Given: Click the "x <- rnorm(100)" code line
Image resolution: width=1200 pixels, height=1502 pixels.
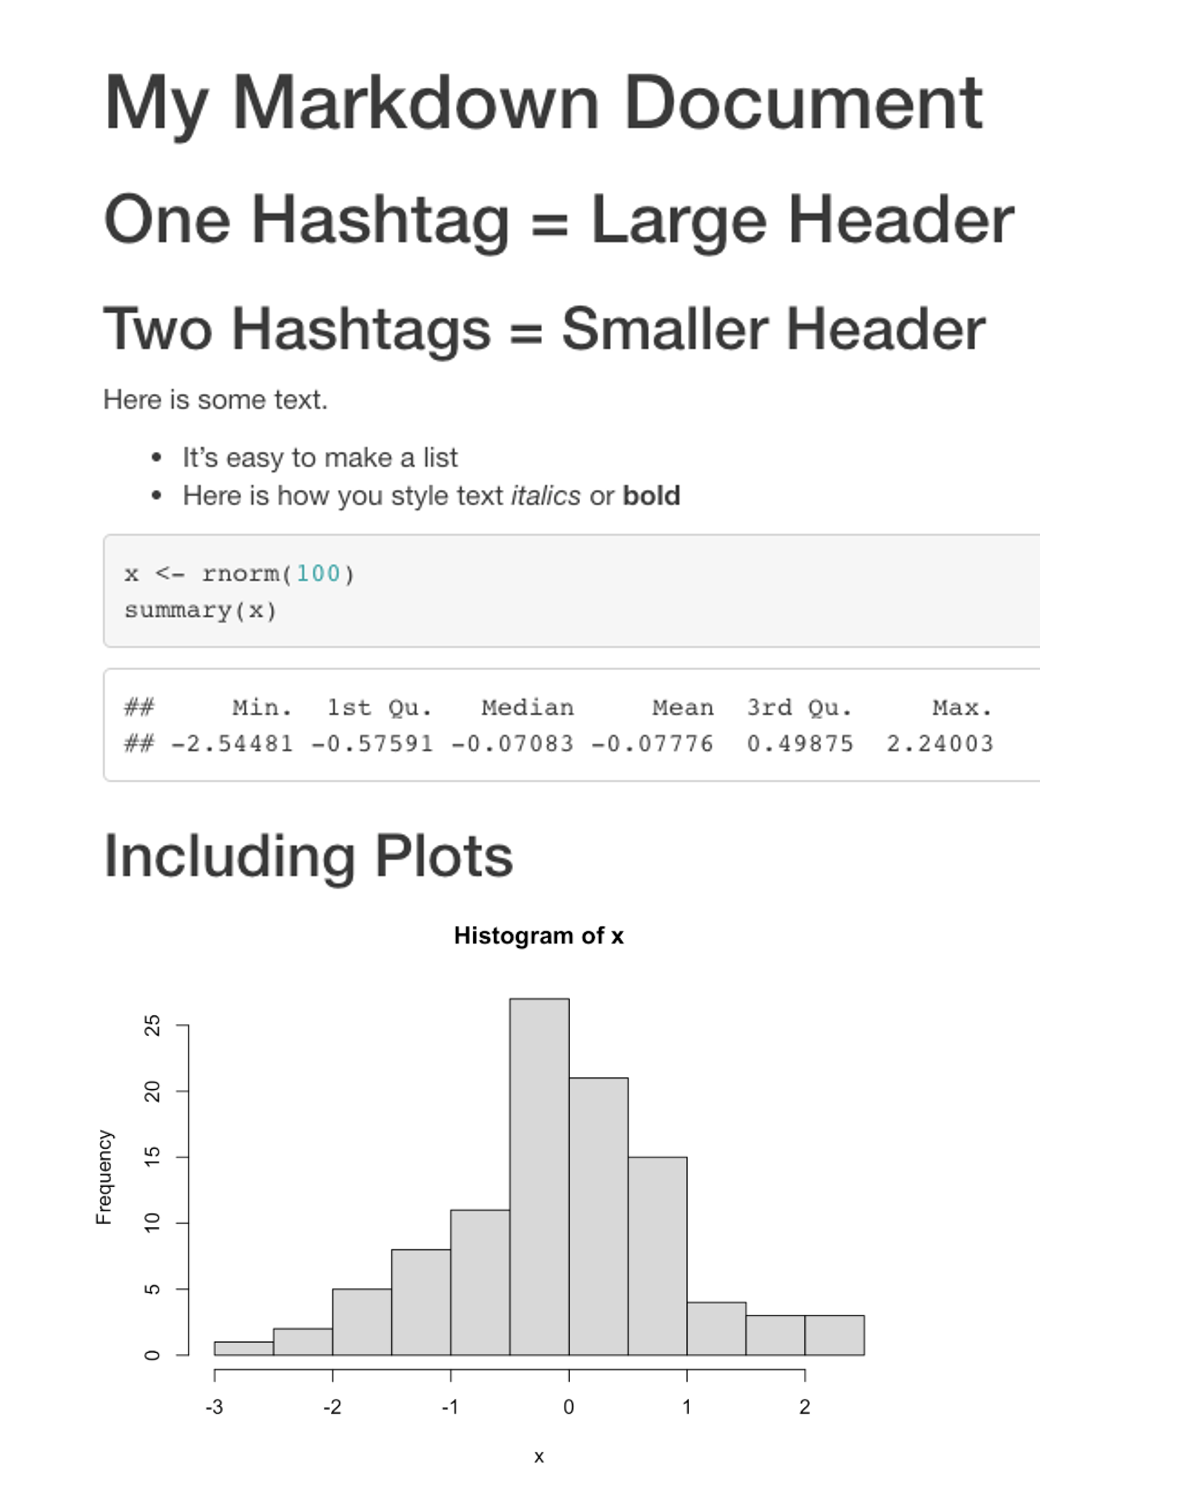Looking at the screenshot, I should (x=240, y=574).
